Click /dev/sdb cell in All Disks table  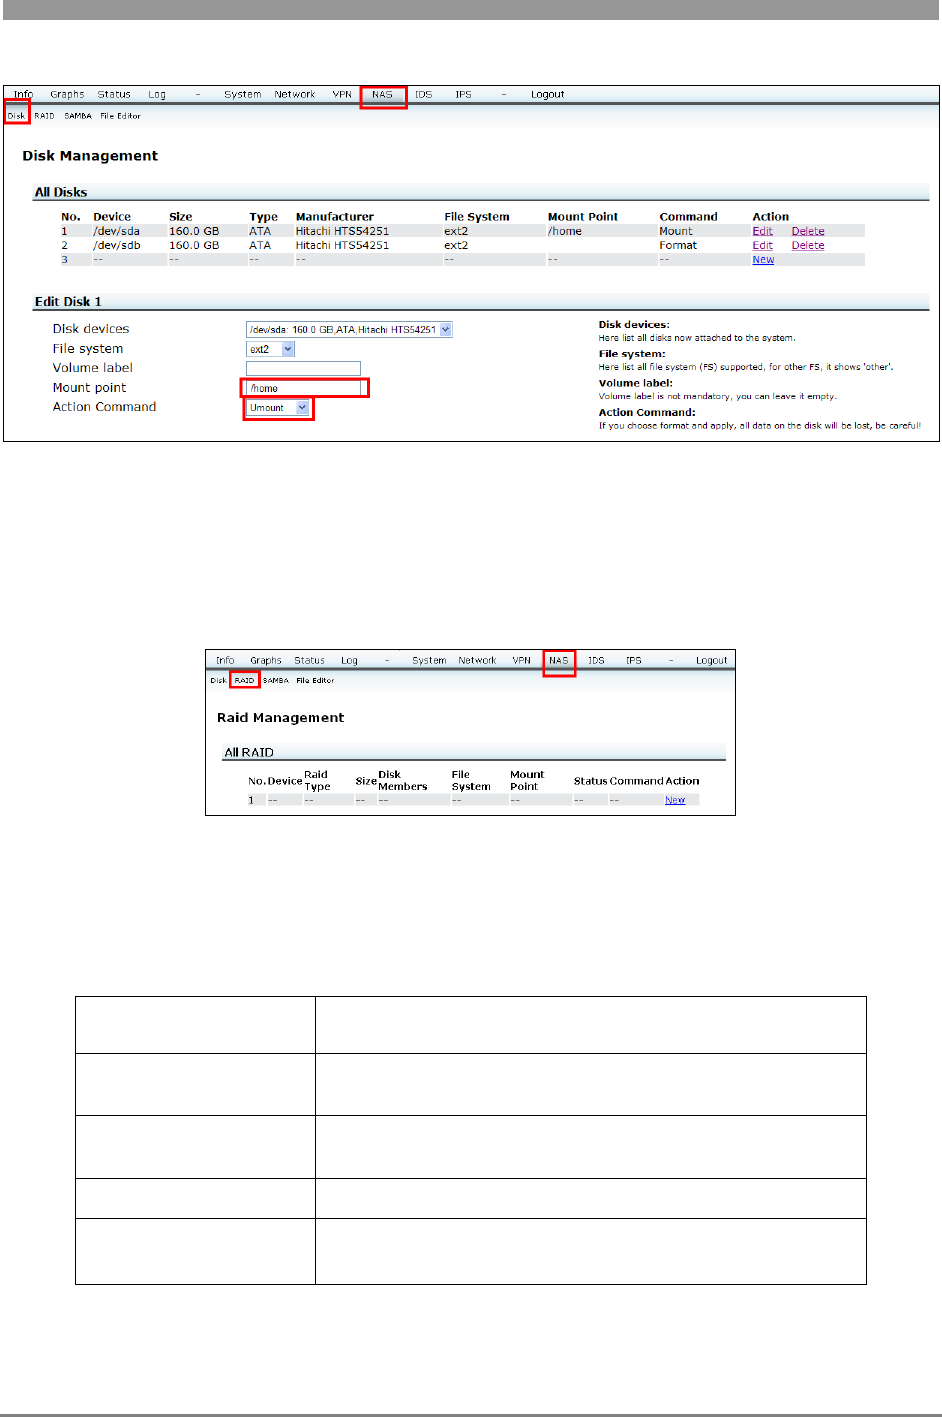tap(116, 245)
